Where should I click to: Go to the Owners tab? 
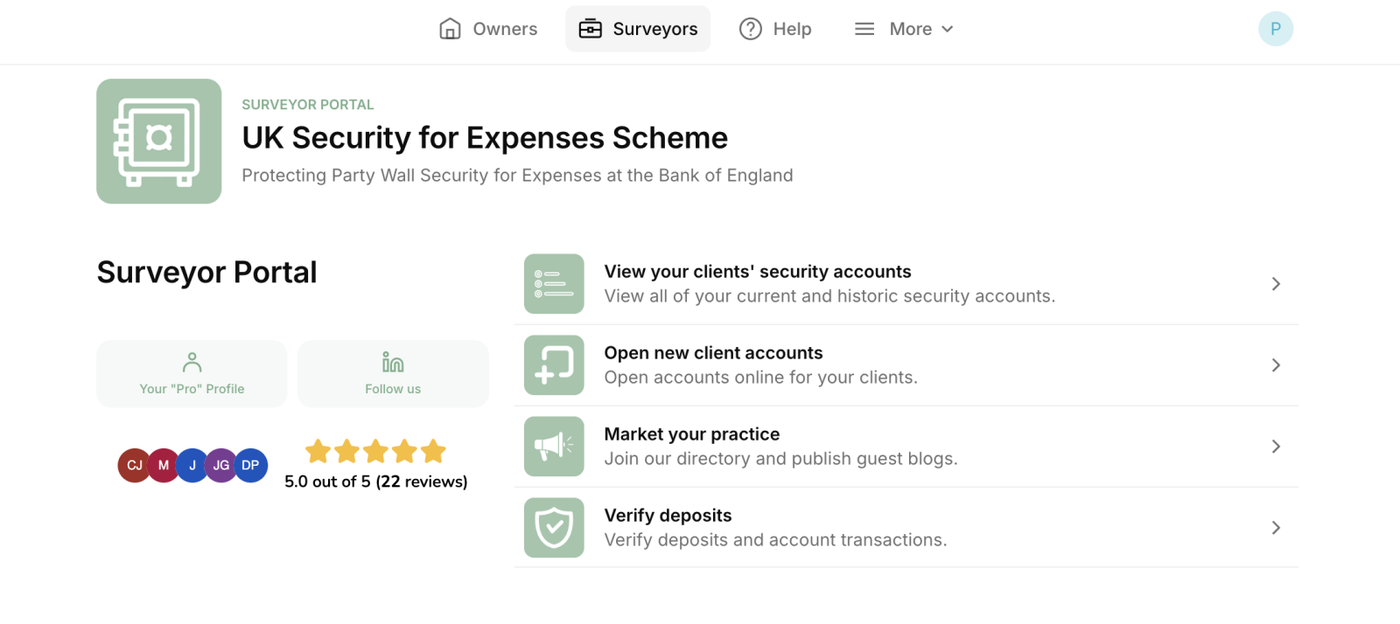coord(488,29)
